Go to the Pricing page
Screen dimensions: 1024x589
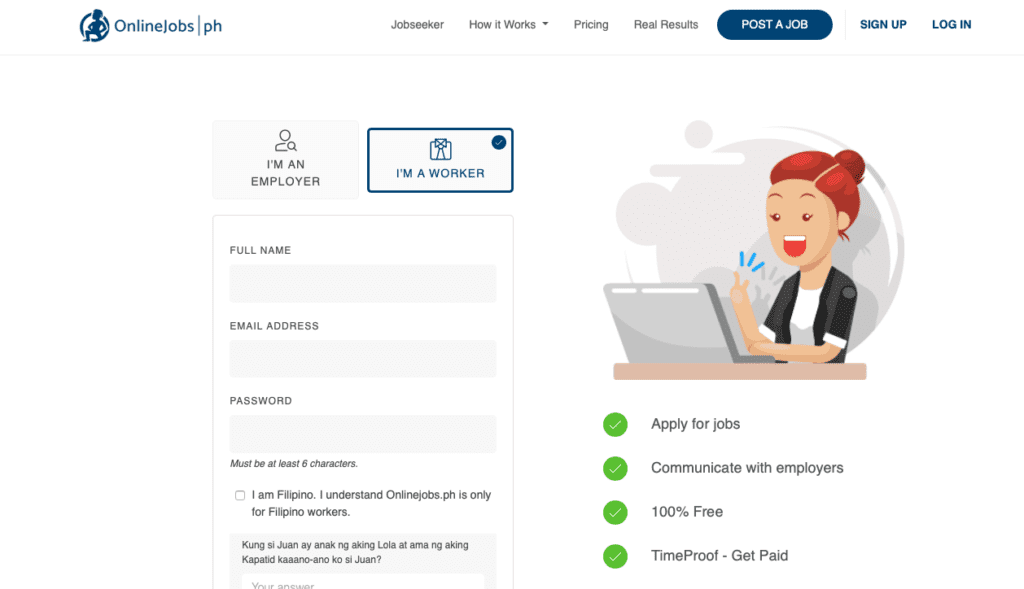click(x=591, y=25)
